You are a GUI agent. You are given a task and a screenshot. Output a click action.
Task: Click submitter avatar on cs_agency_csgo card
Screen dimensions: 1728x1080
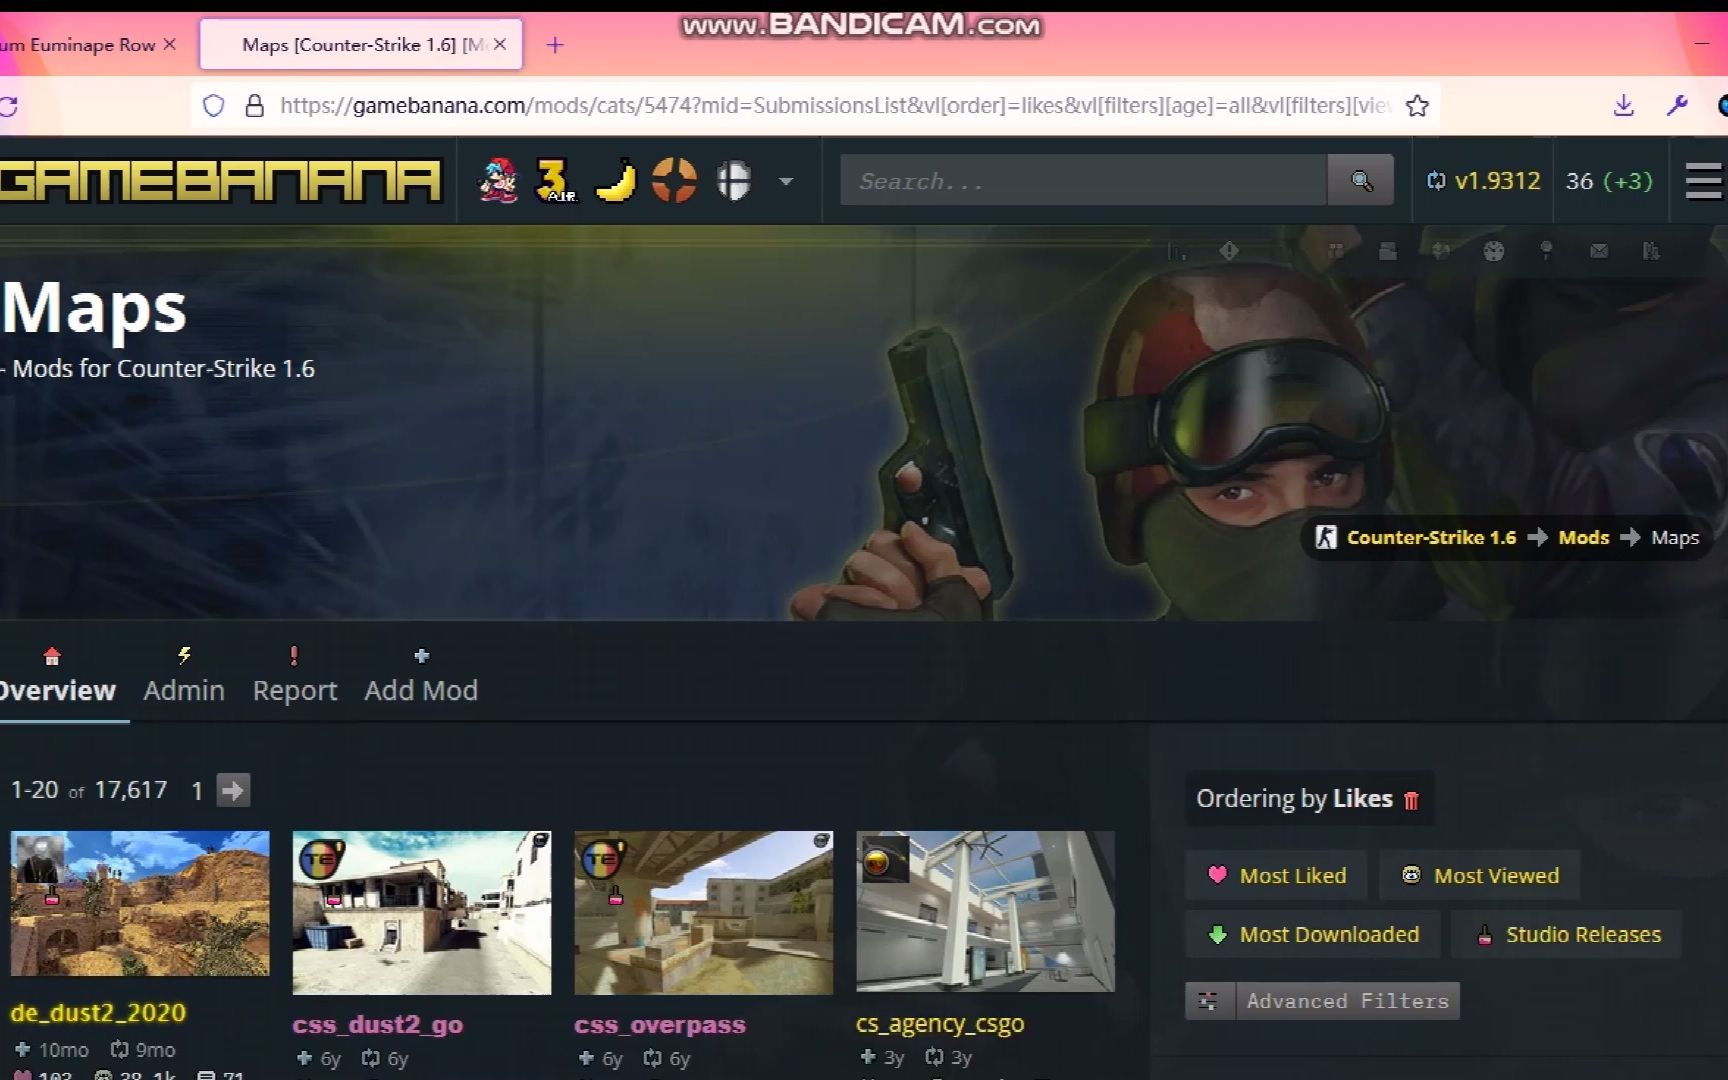(x=885, y=860)
